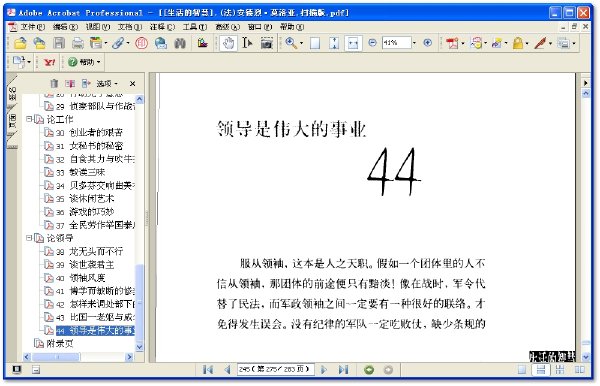Click the Yahoo Y! toolbar icon
The height and width of the screenshot is (386, 600).
click(49, 62)
